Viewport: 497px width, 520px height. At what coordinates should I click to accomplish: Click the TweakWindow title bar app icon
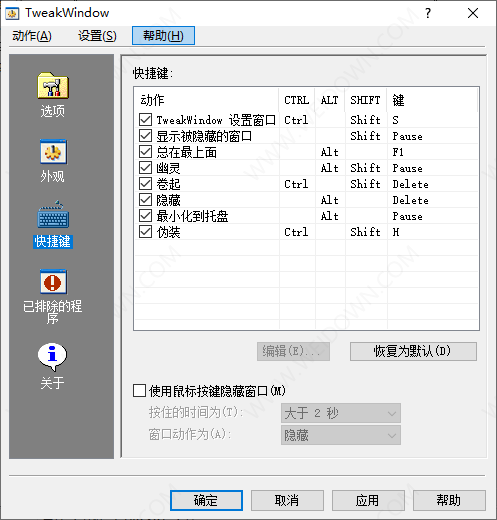click(x=12, y=13)
